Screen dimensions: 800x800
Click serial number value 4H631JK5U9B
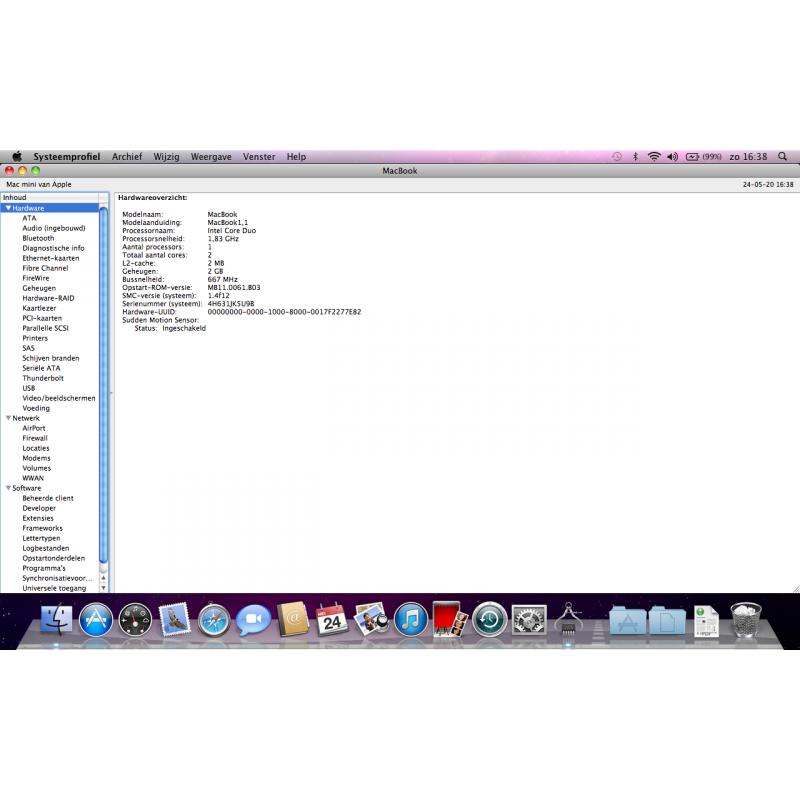point(231,304)
